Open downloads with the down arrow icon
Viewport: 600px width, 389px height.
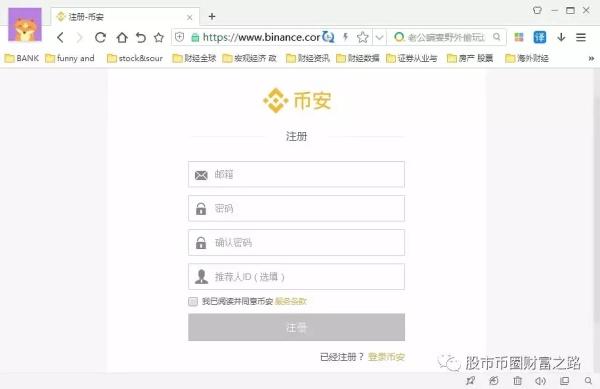pyautogui.click(x=561, y=37)
